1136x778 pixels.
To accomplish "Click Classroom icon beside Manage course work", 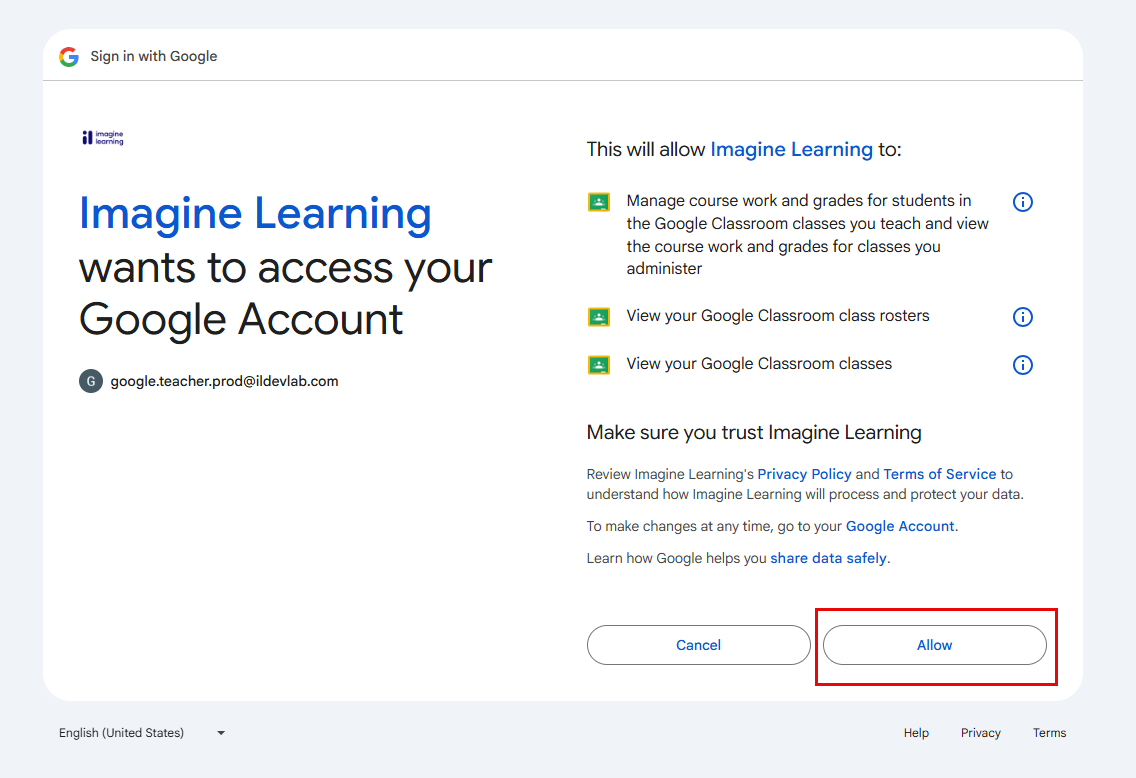I will click(598, 202).
